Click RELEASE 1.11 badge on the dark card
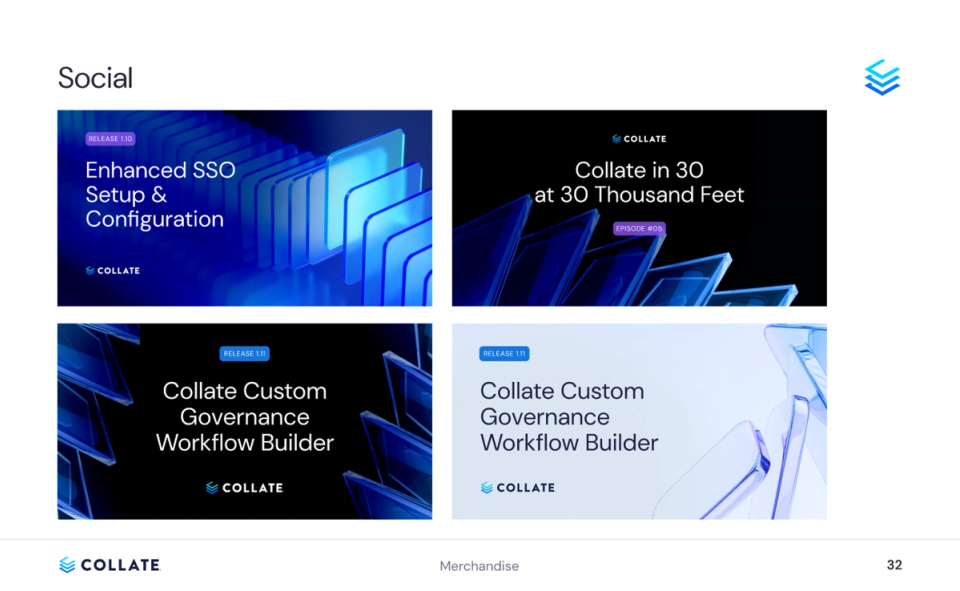The width and height of the screenshot is (960, 591). point(244,353)
